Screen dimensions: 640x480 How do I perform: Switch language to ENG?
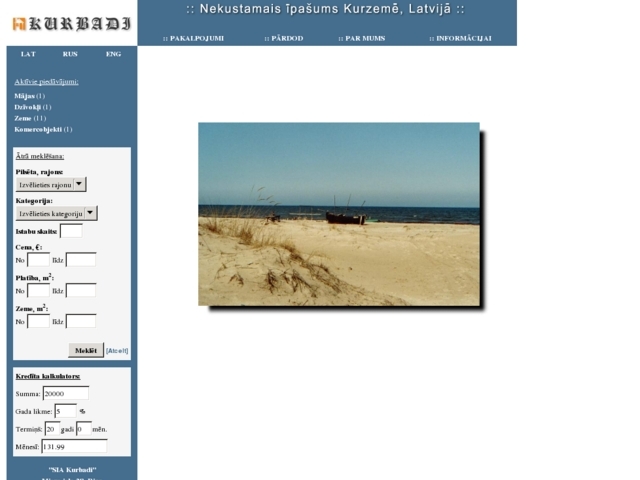coord(113,54)
